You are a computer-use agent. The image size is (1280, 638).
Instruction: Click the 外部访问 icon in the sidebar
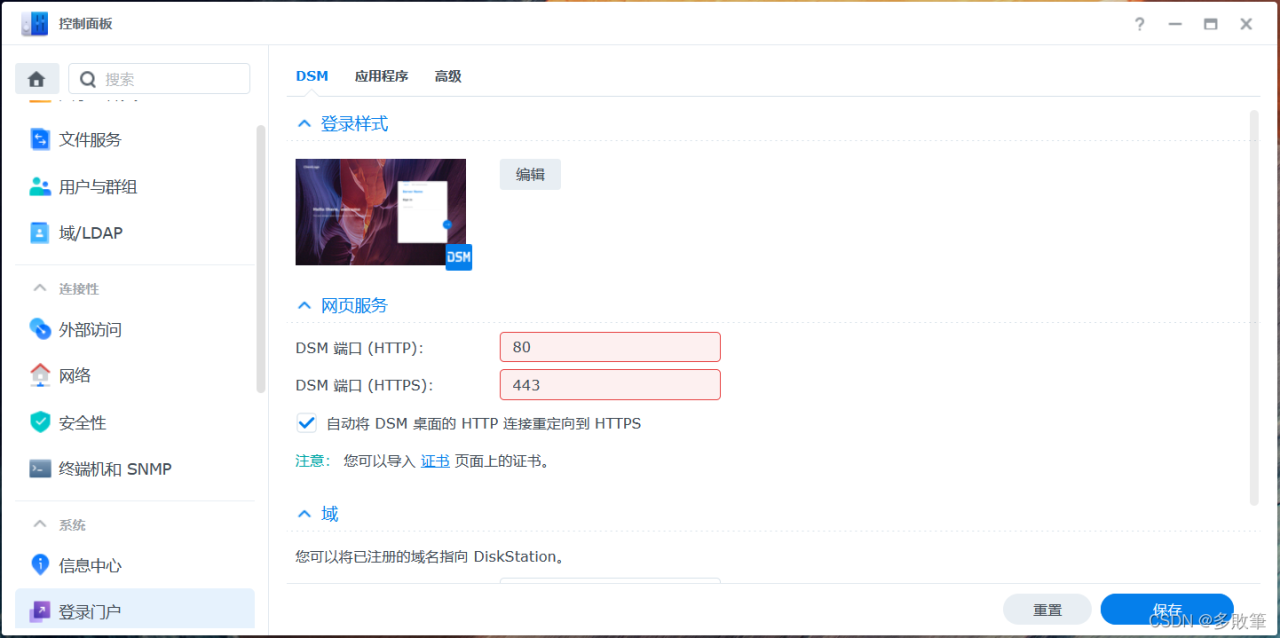pyautogui.click(x=40, y=329)
